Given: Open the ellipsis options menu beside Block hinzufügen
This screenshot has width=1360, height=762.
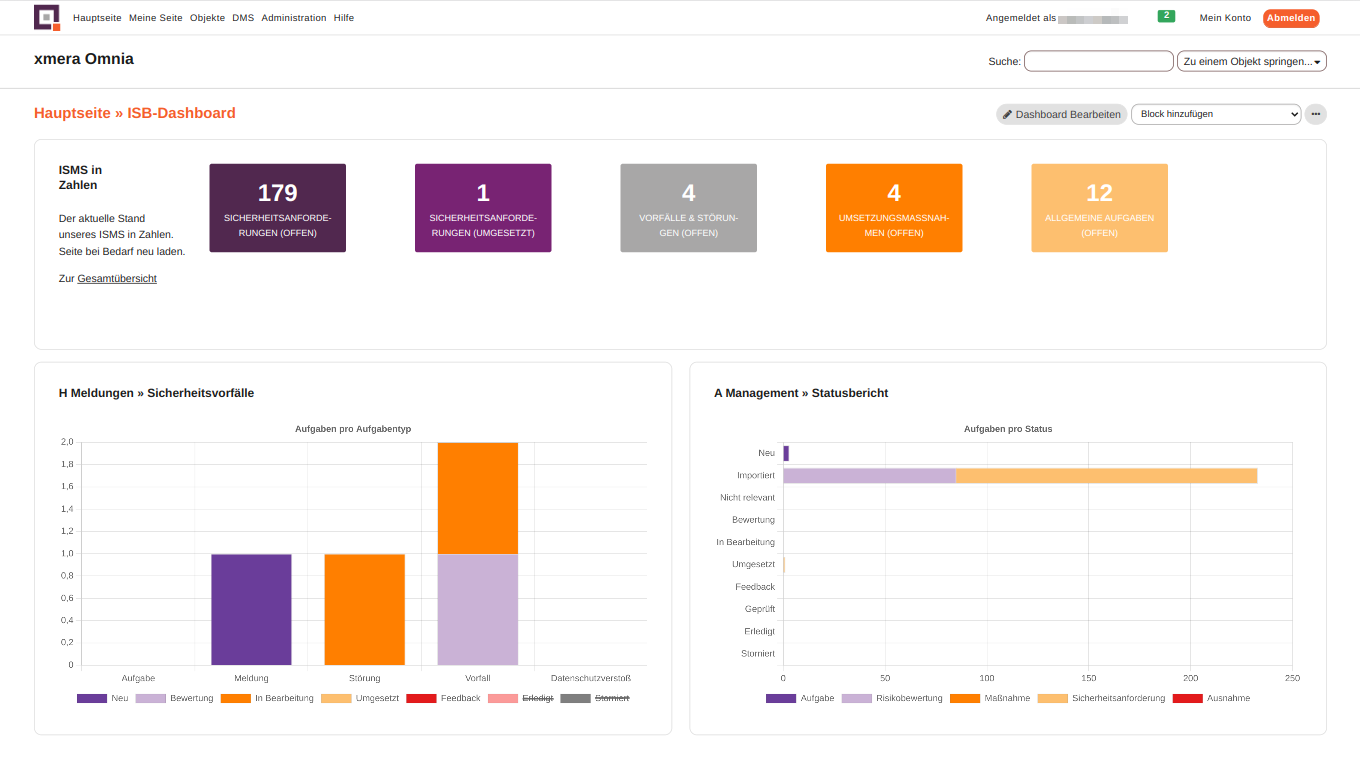Looking at the screenshot, I should tap(1316, 114).
